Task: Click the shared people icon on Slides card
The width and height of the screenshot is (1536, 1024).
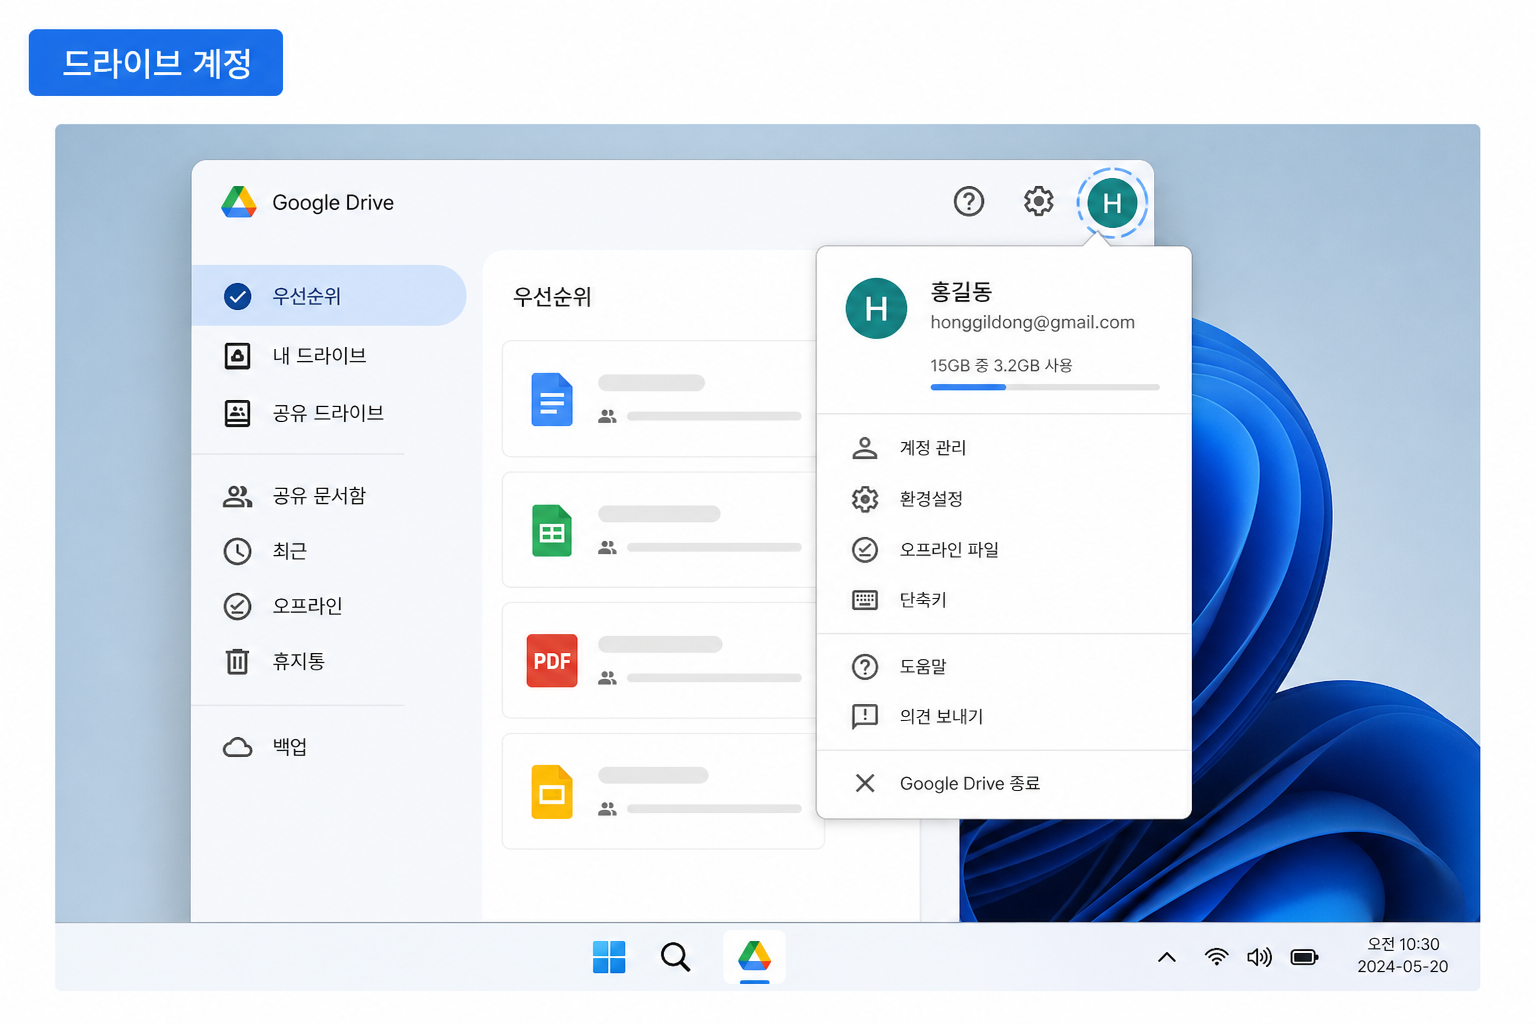Action: coord(607,809)
